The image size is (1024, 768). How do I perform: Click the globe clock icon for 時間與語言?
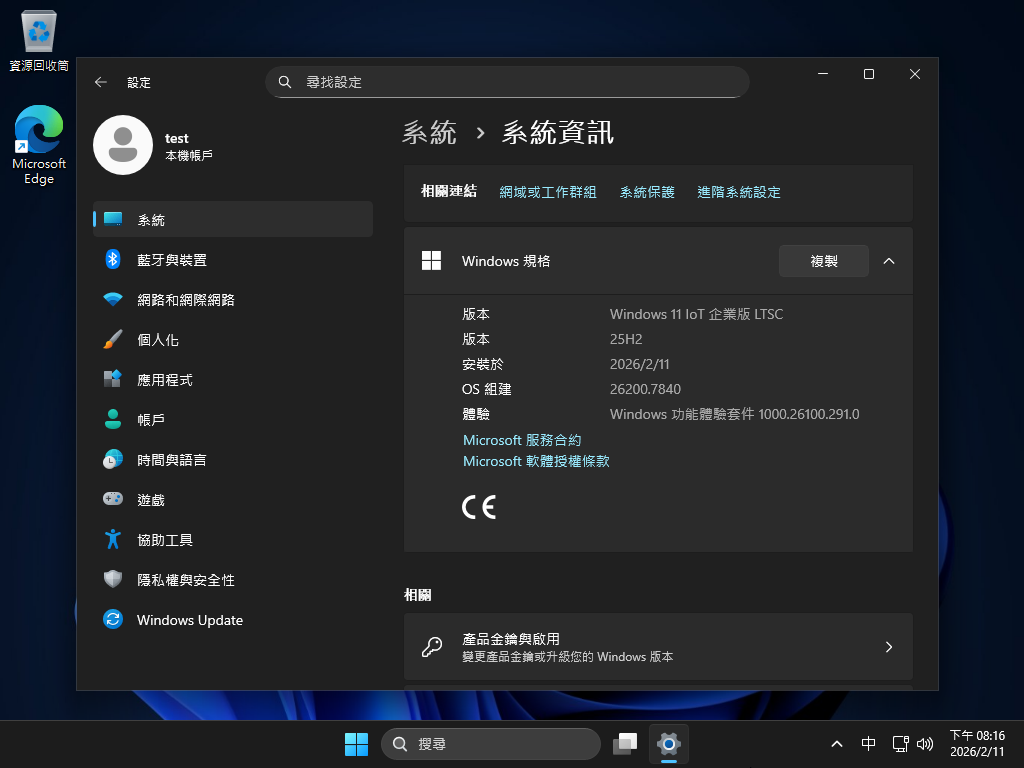(113, 460)
